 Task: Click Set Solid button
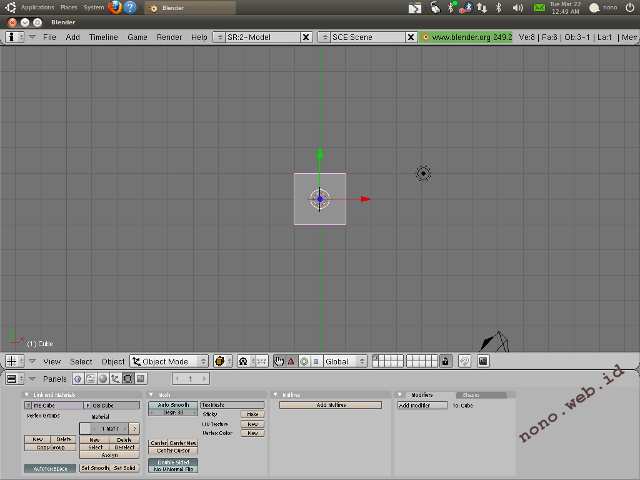tap(125, 468)
